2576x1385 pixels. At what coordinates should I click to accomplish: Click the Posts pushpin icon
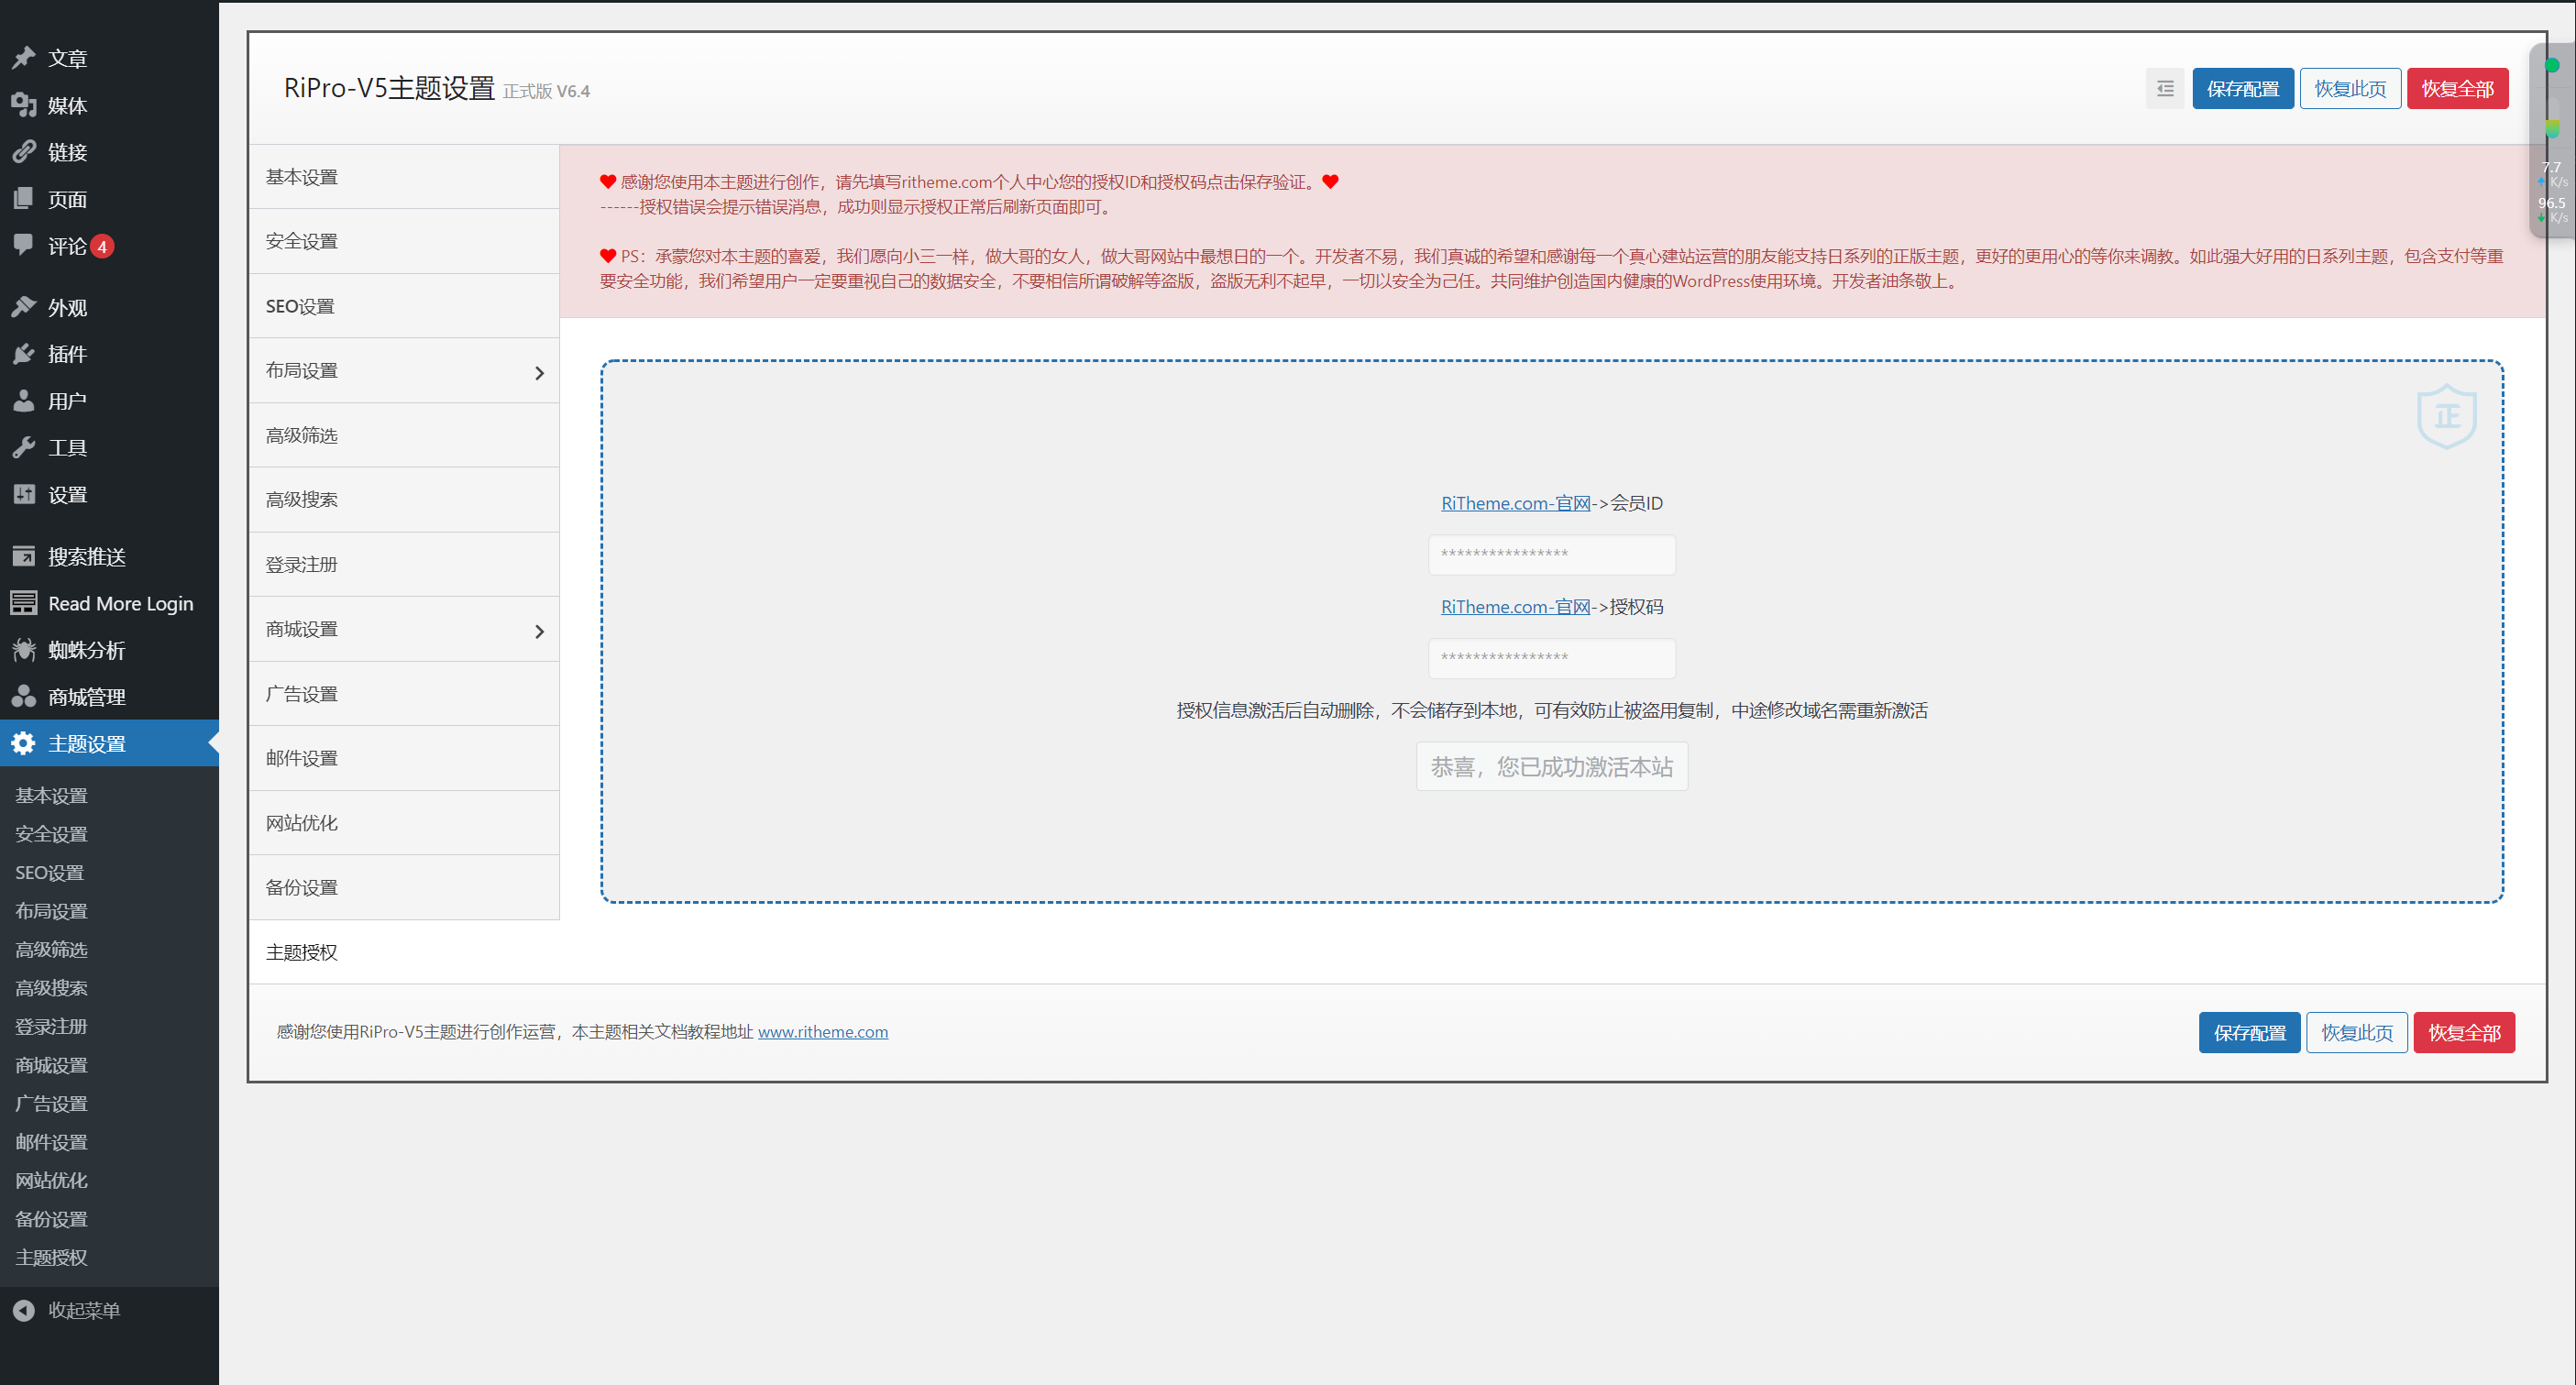pyautogui.click(x=24, y=58)
